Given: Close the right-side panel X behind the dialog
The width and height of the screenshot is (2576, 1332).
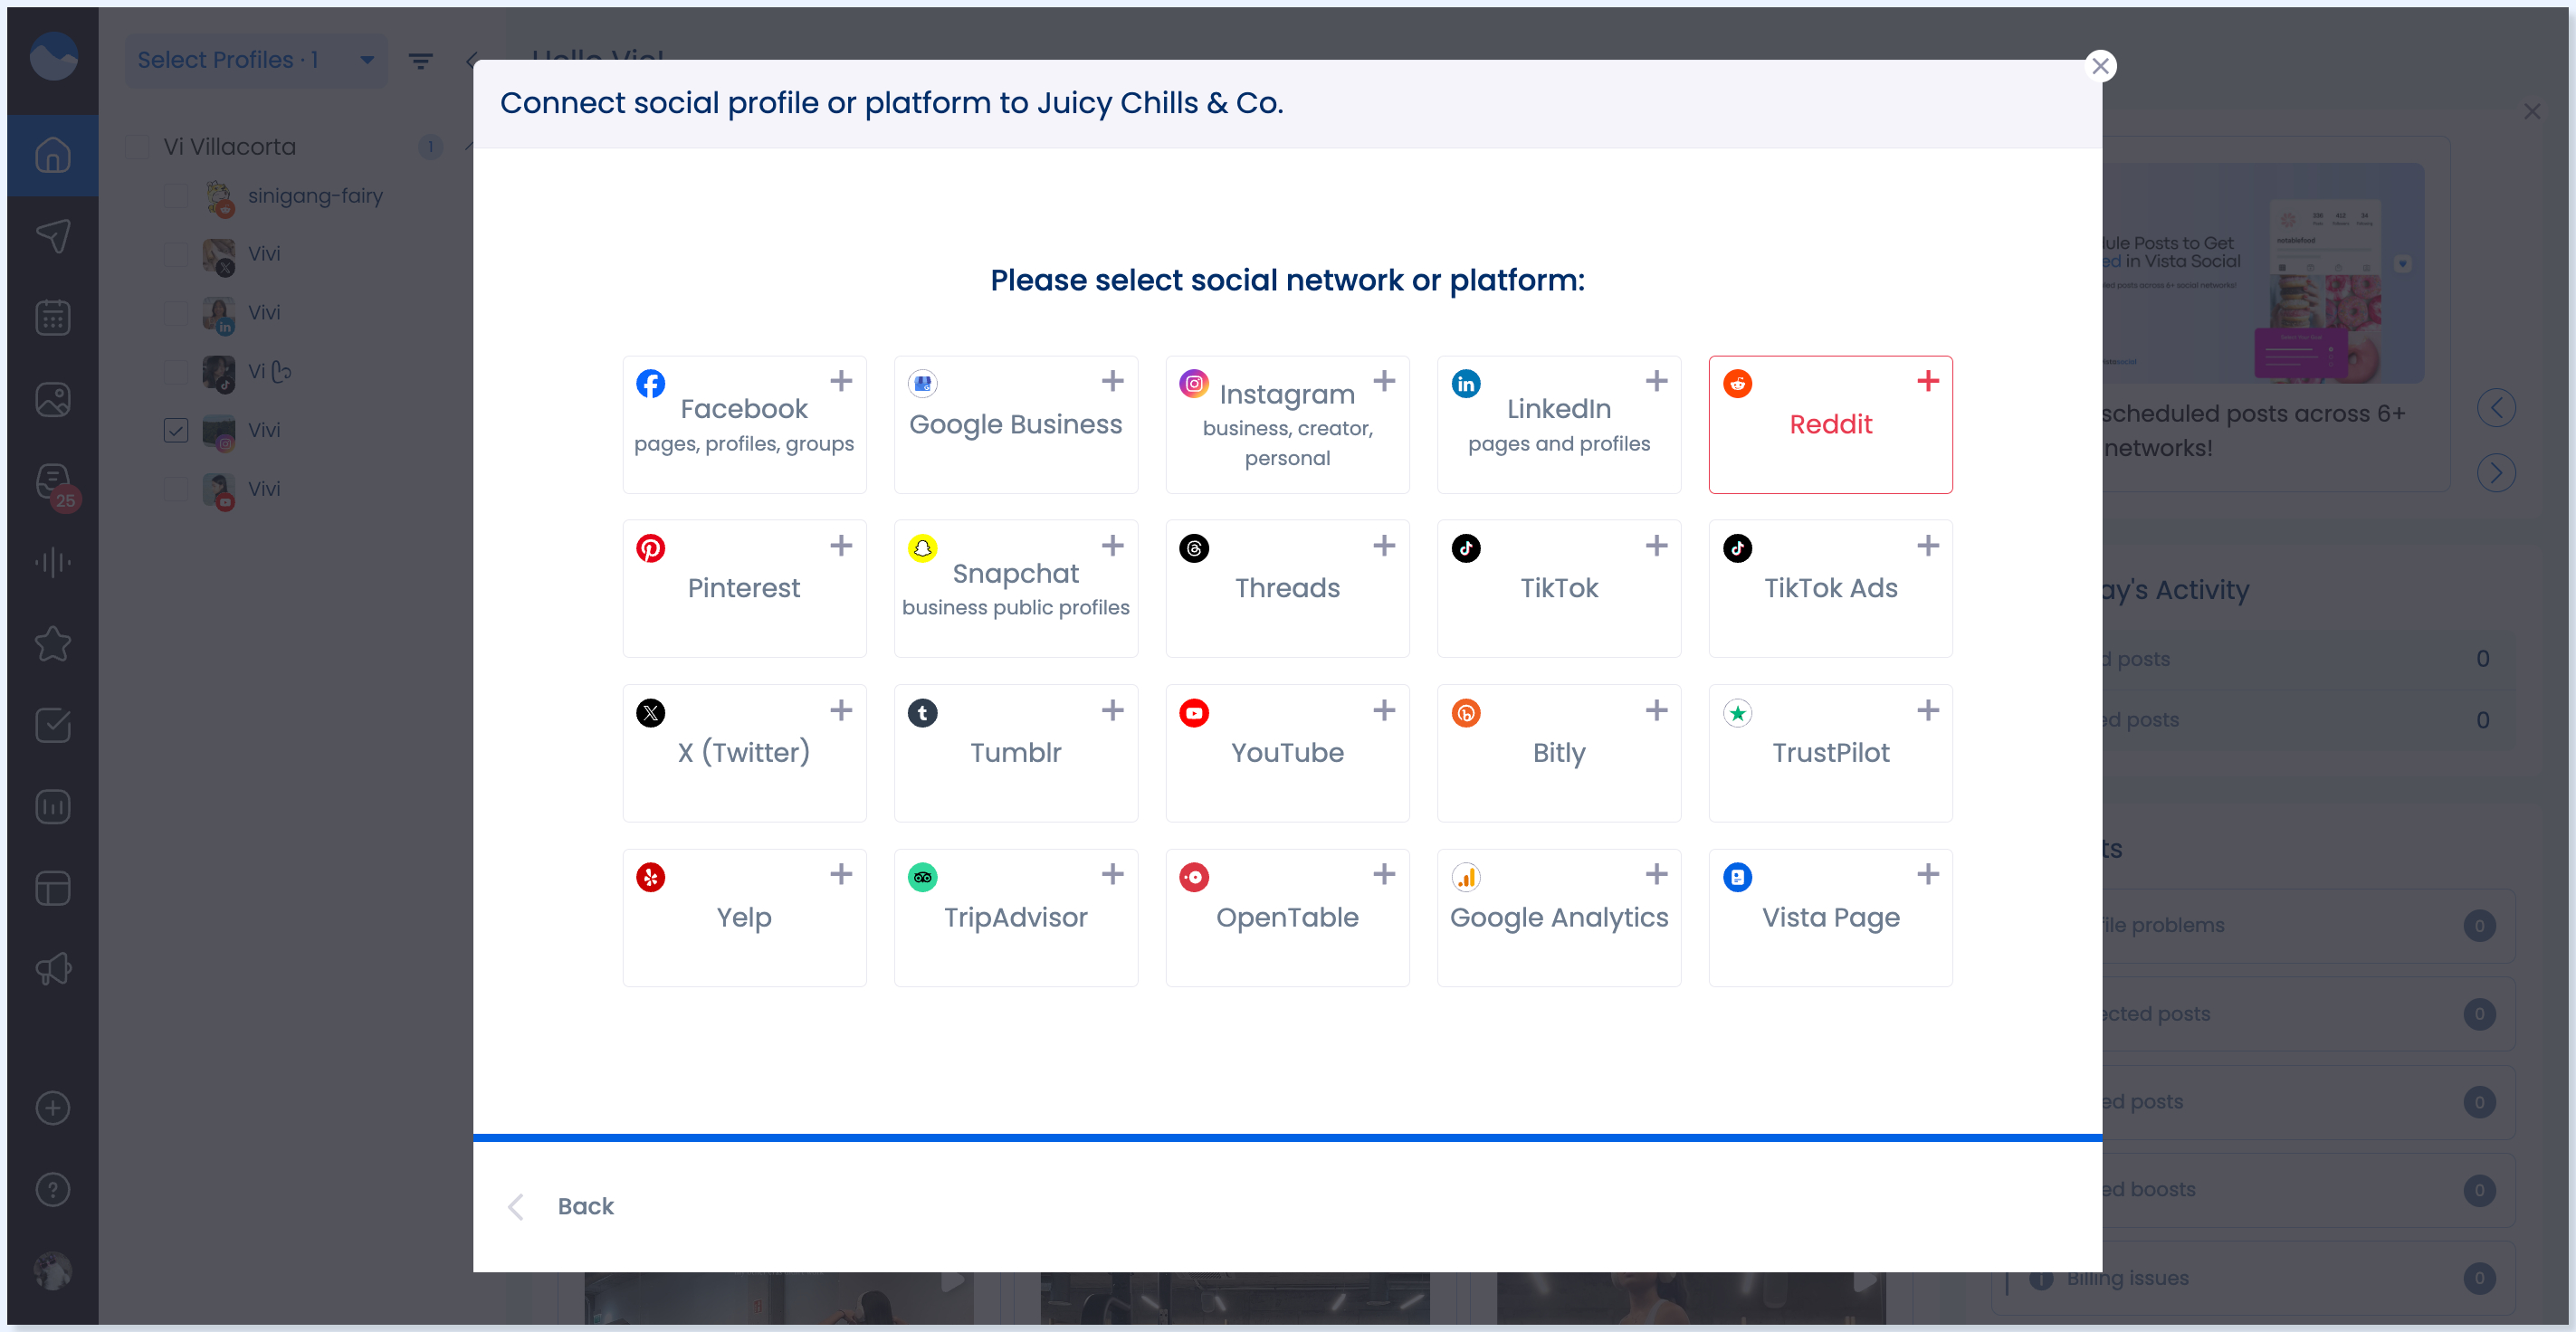Looking at the screenshot, I should 2532,111.
